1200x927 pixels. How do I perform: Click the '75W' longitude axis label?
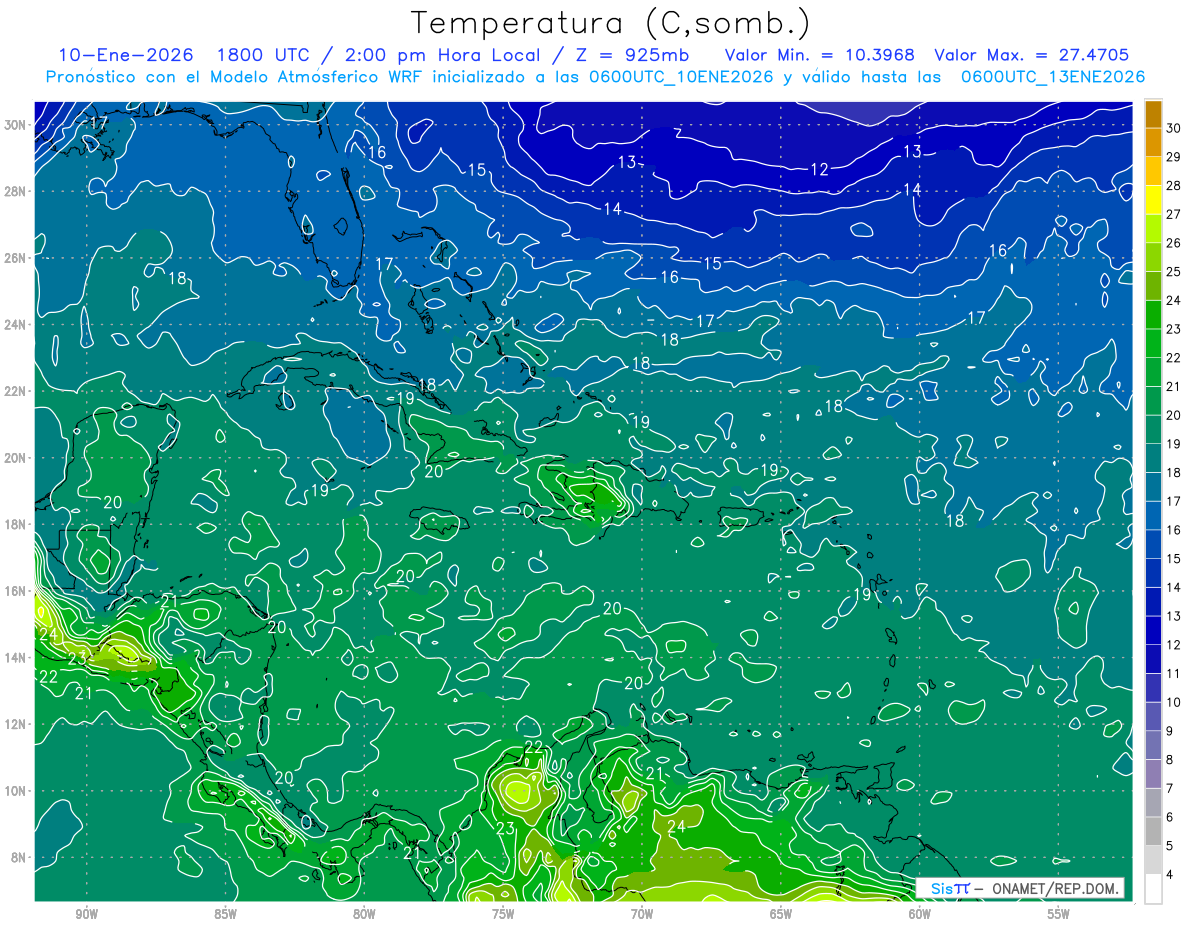503,914
